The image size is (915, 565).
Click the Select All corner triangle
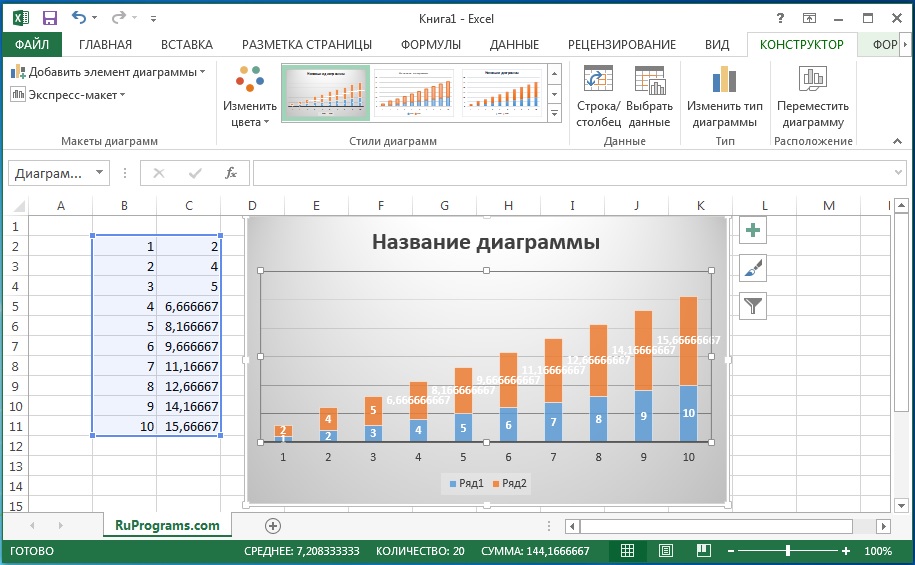tap(18, 206)
